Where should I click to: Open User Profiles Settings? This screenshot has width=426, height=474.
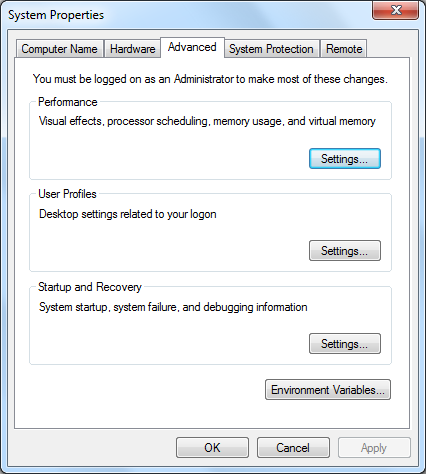(x=345, y=251)
